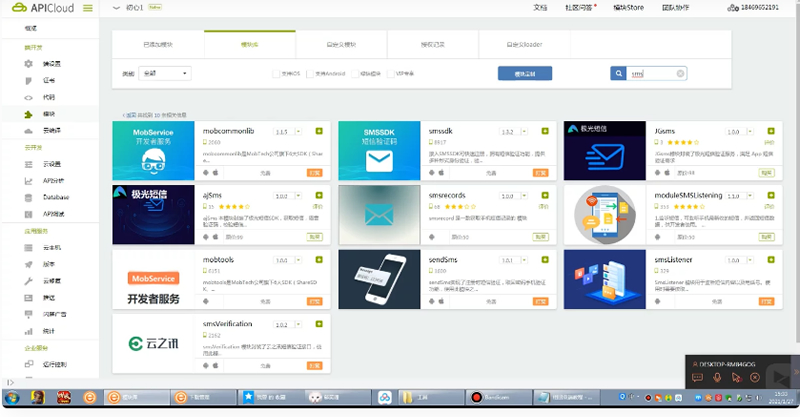The height and width of the screenshot is (417, 800).
Task: Clear the sms search text with X icon
Action: coord(681,74)
